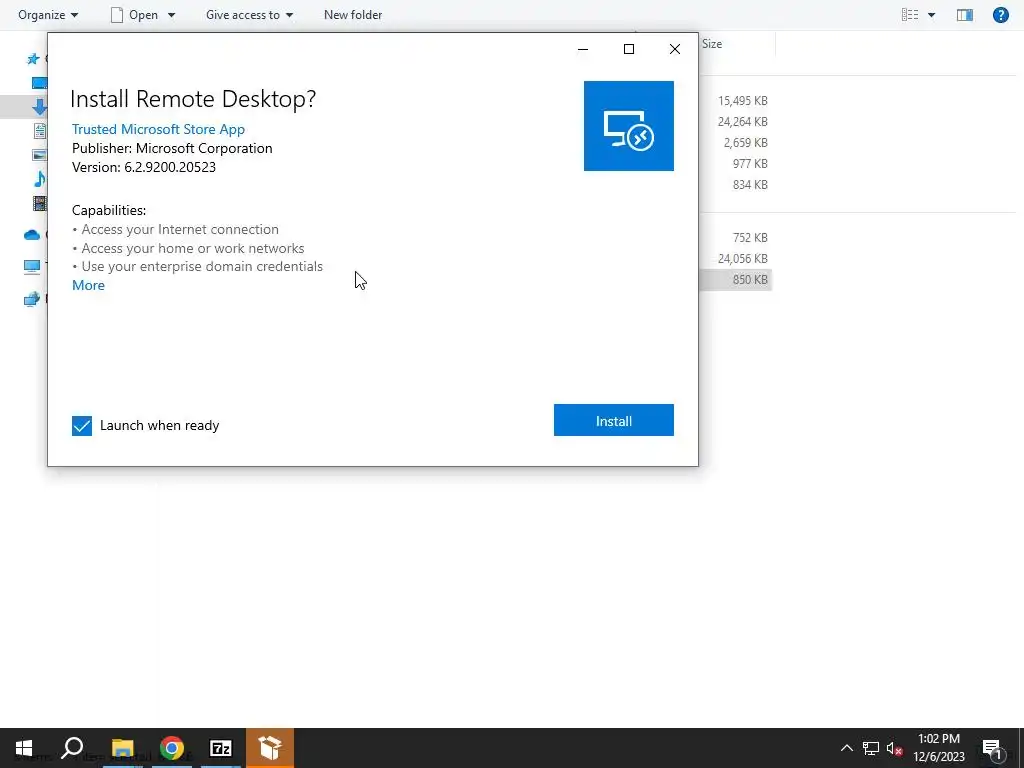Click the Remote Desktop app logo
Screen dimensions: 1024x768
[628, 126]
